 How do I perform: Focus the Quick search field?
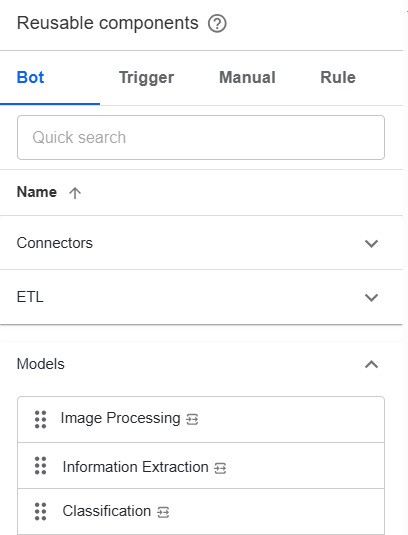201,138
